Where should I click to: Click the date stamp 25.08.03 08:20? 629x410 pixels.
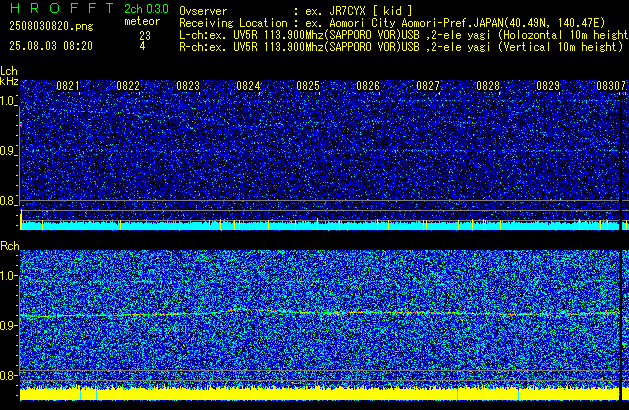(x=51, y=46)
